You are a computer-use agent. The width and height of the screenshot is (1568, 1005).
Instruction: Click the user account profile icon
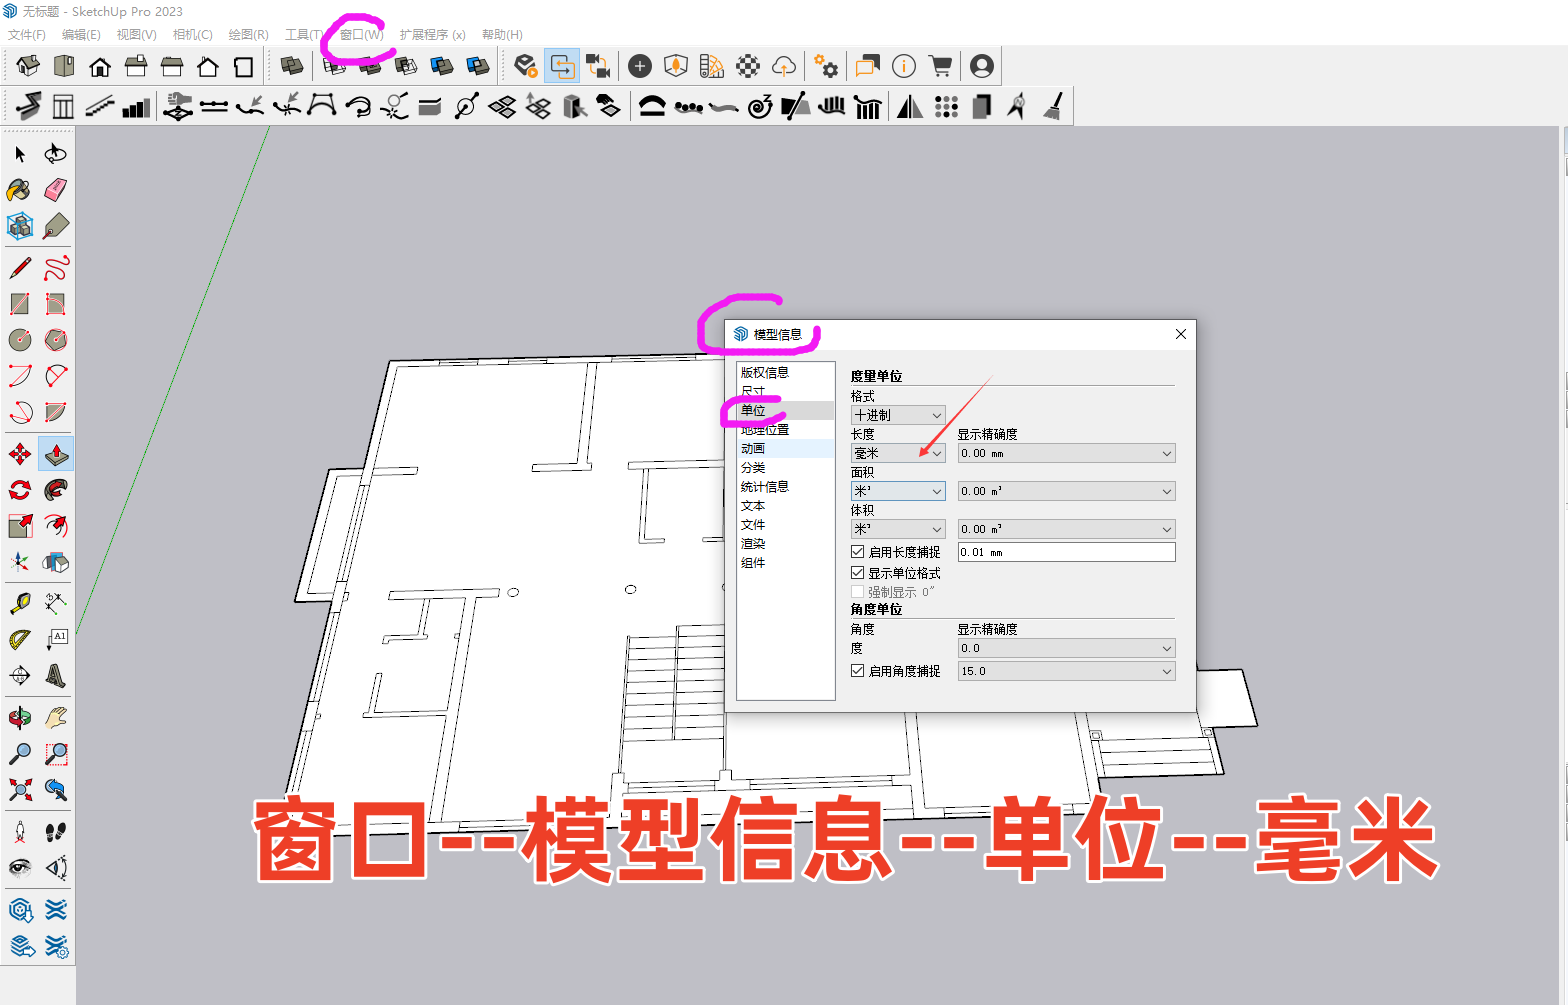click(x=982, y=66)
